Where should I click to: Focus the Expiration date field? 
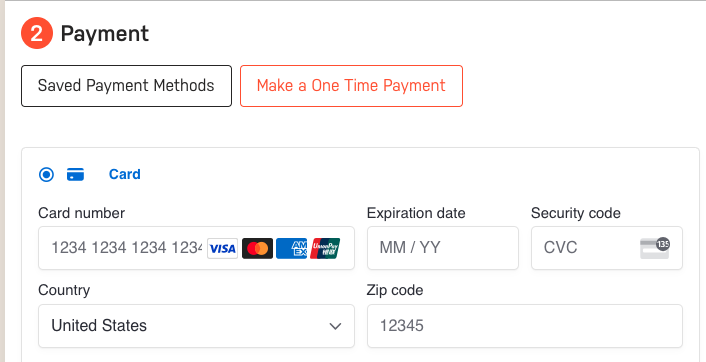pos(443,248)
